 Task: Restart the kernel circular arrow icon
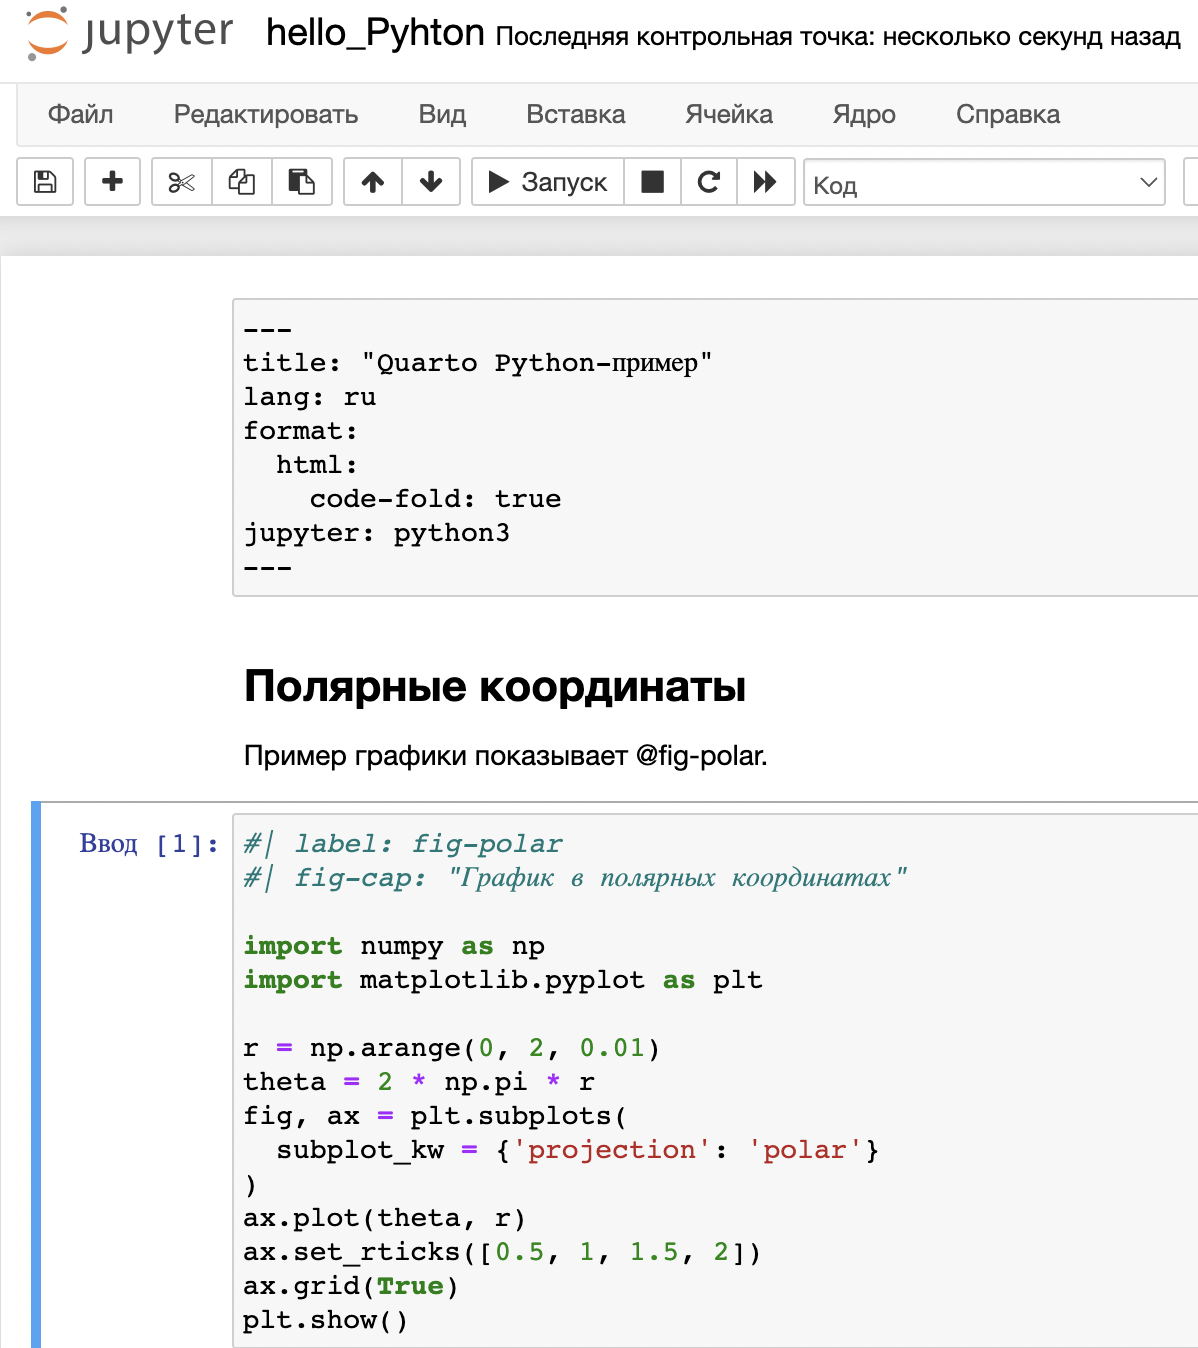click(709, 182)
